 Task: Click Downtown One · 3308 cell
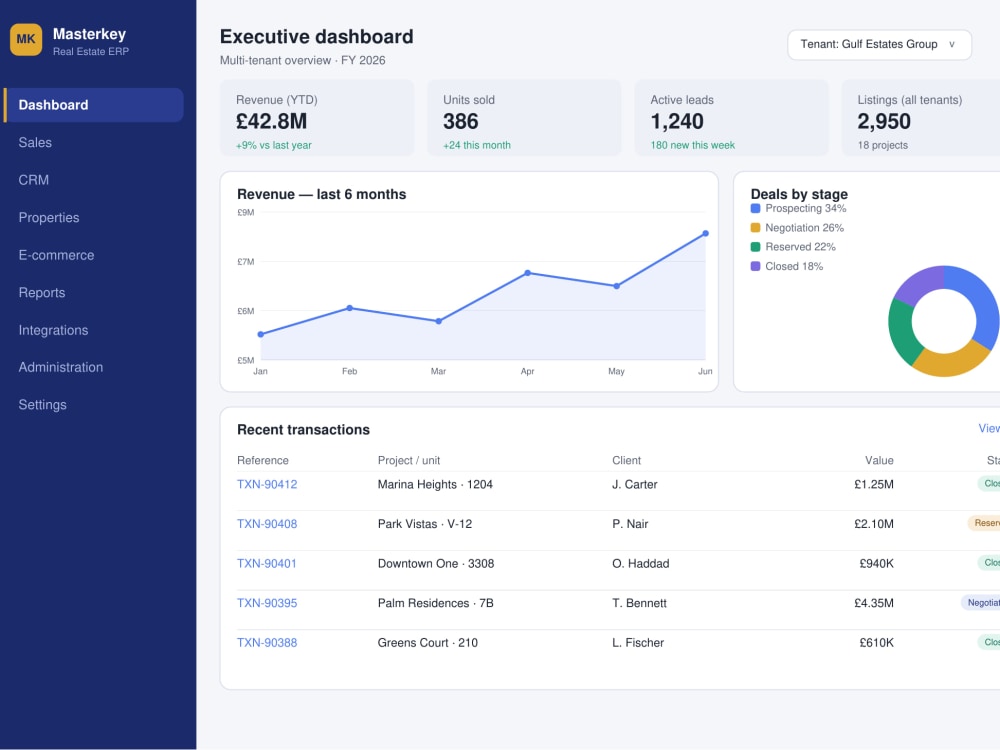(436, 564)
